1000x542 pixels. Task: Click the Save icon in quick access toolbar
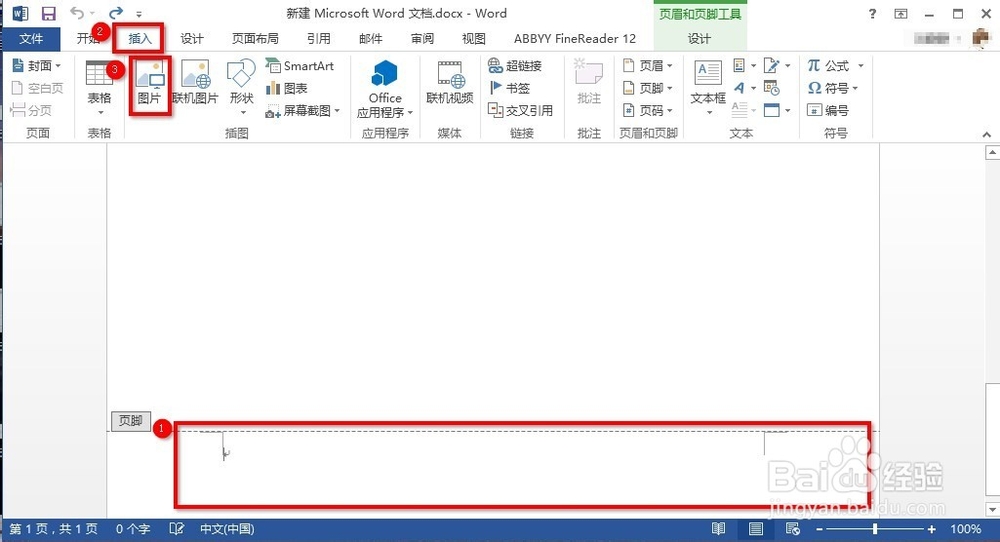pos(48,13)
